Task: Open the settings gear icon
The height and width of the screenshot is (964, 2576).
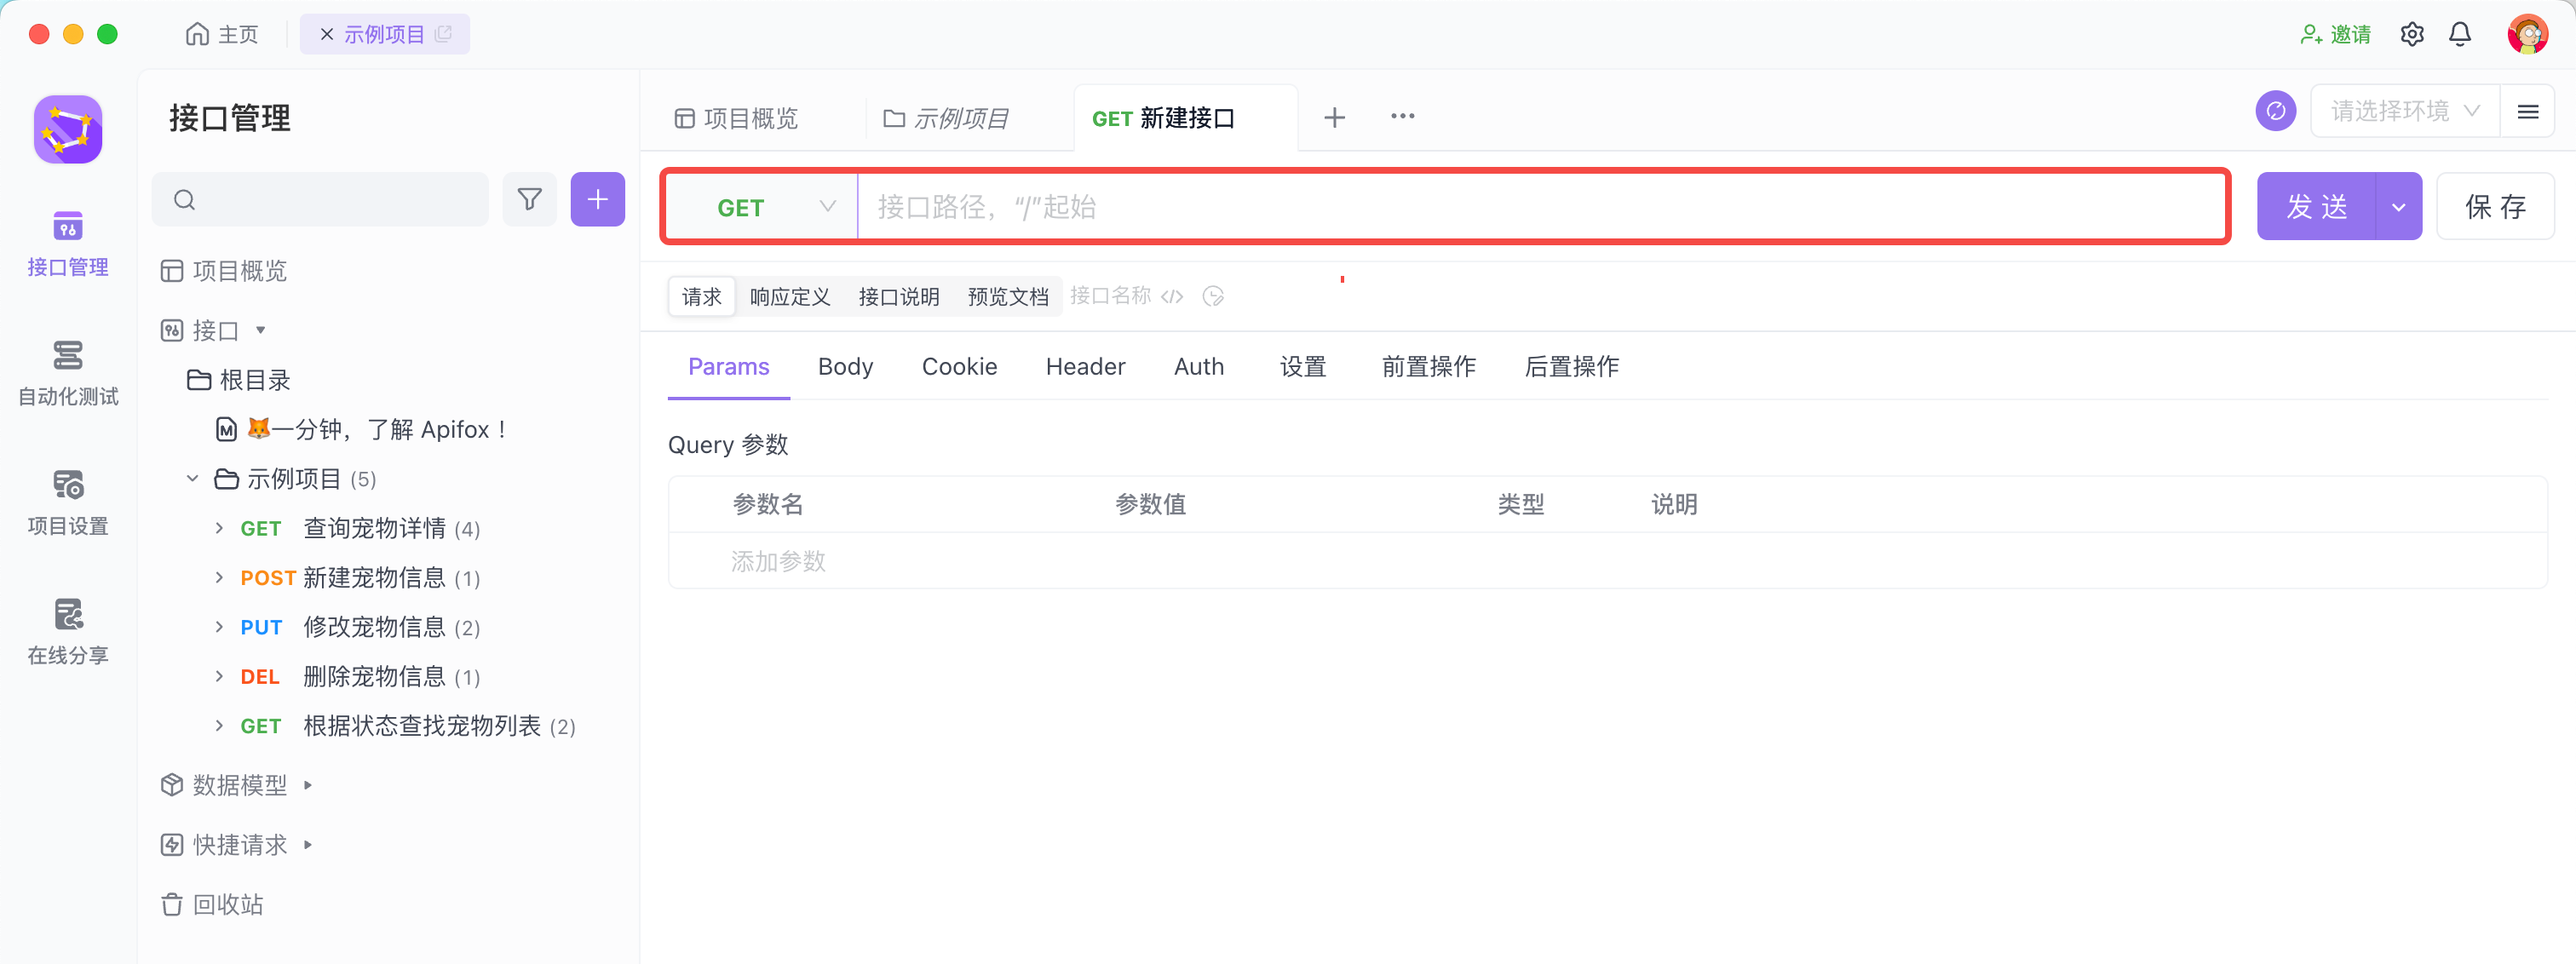Action: (x=2411, y=34)
